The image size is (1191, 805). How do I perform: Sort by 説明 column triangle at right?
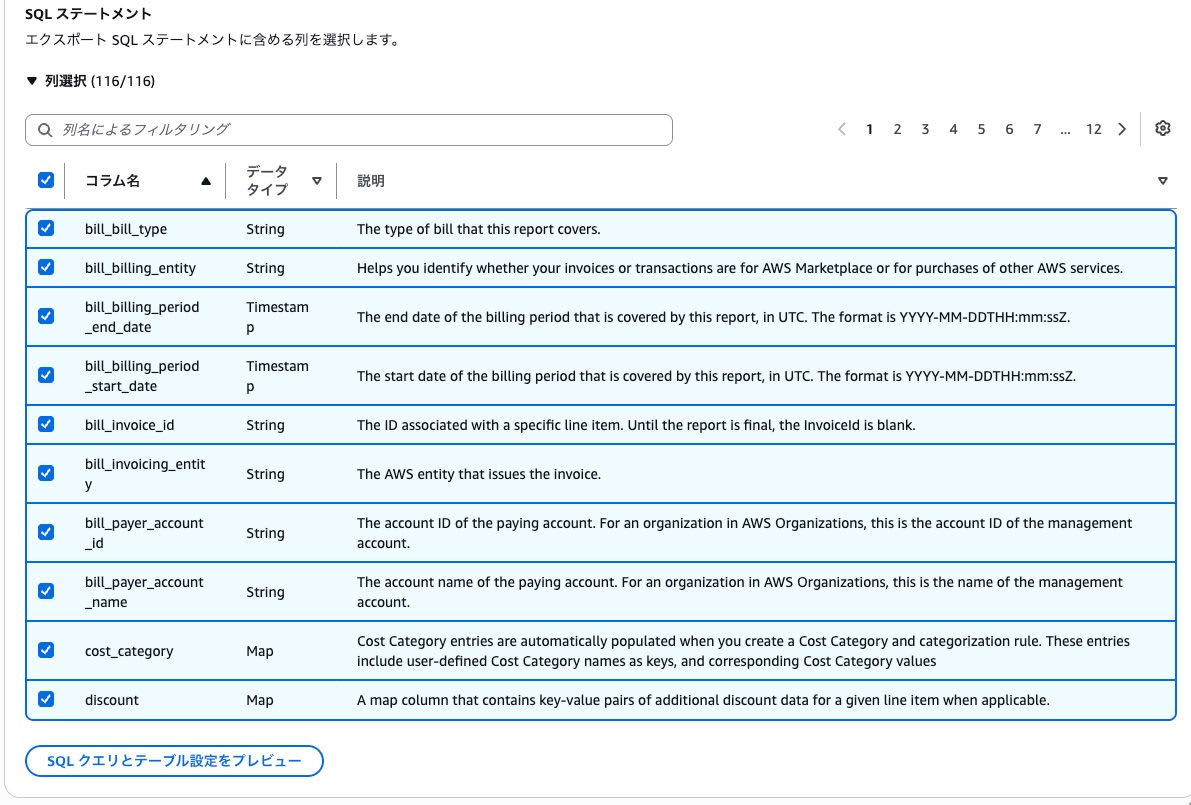coord(1162,181)
